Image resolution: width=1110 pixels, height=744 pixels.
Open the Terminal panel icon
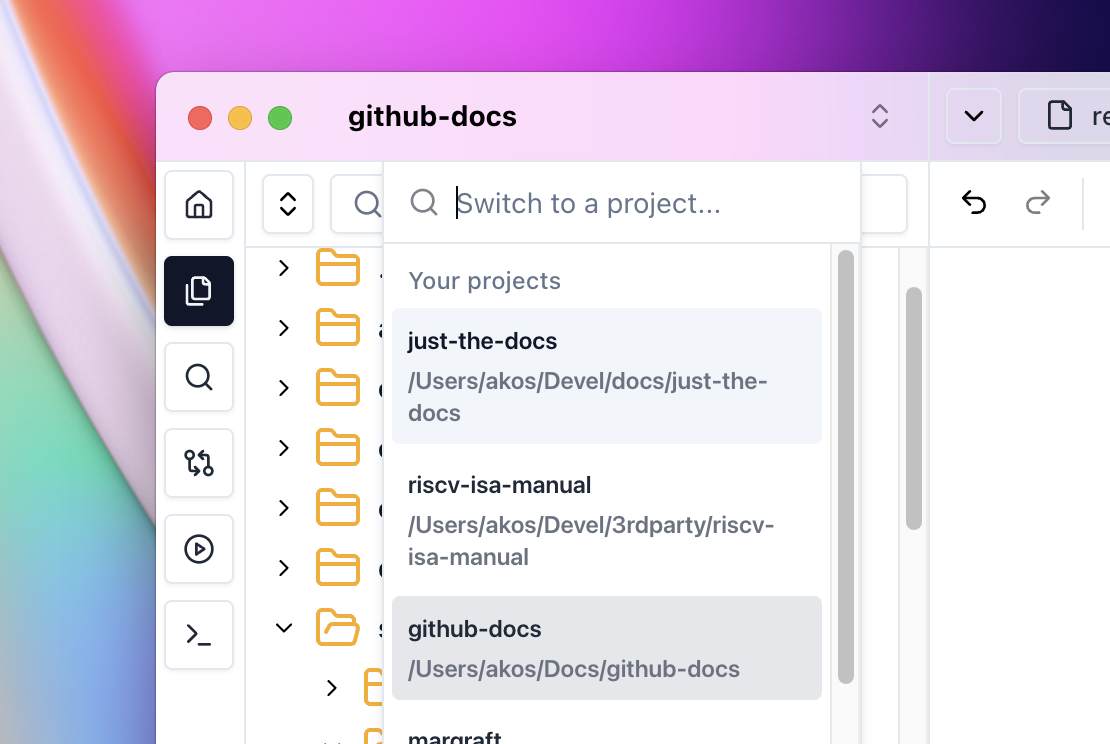click(199, 635)
